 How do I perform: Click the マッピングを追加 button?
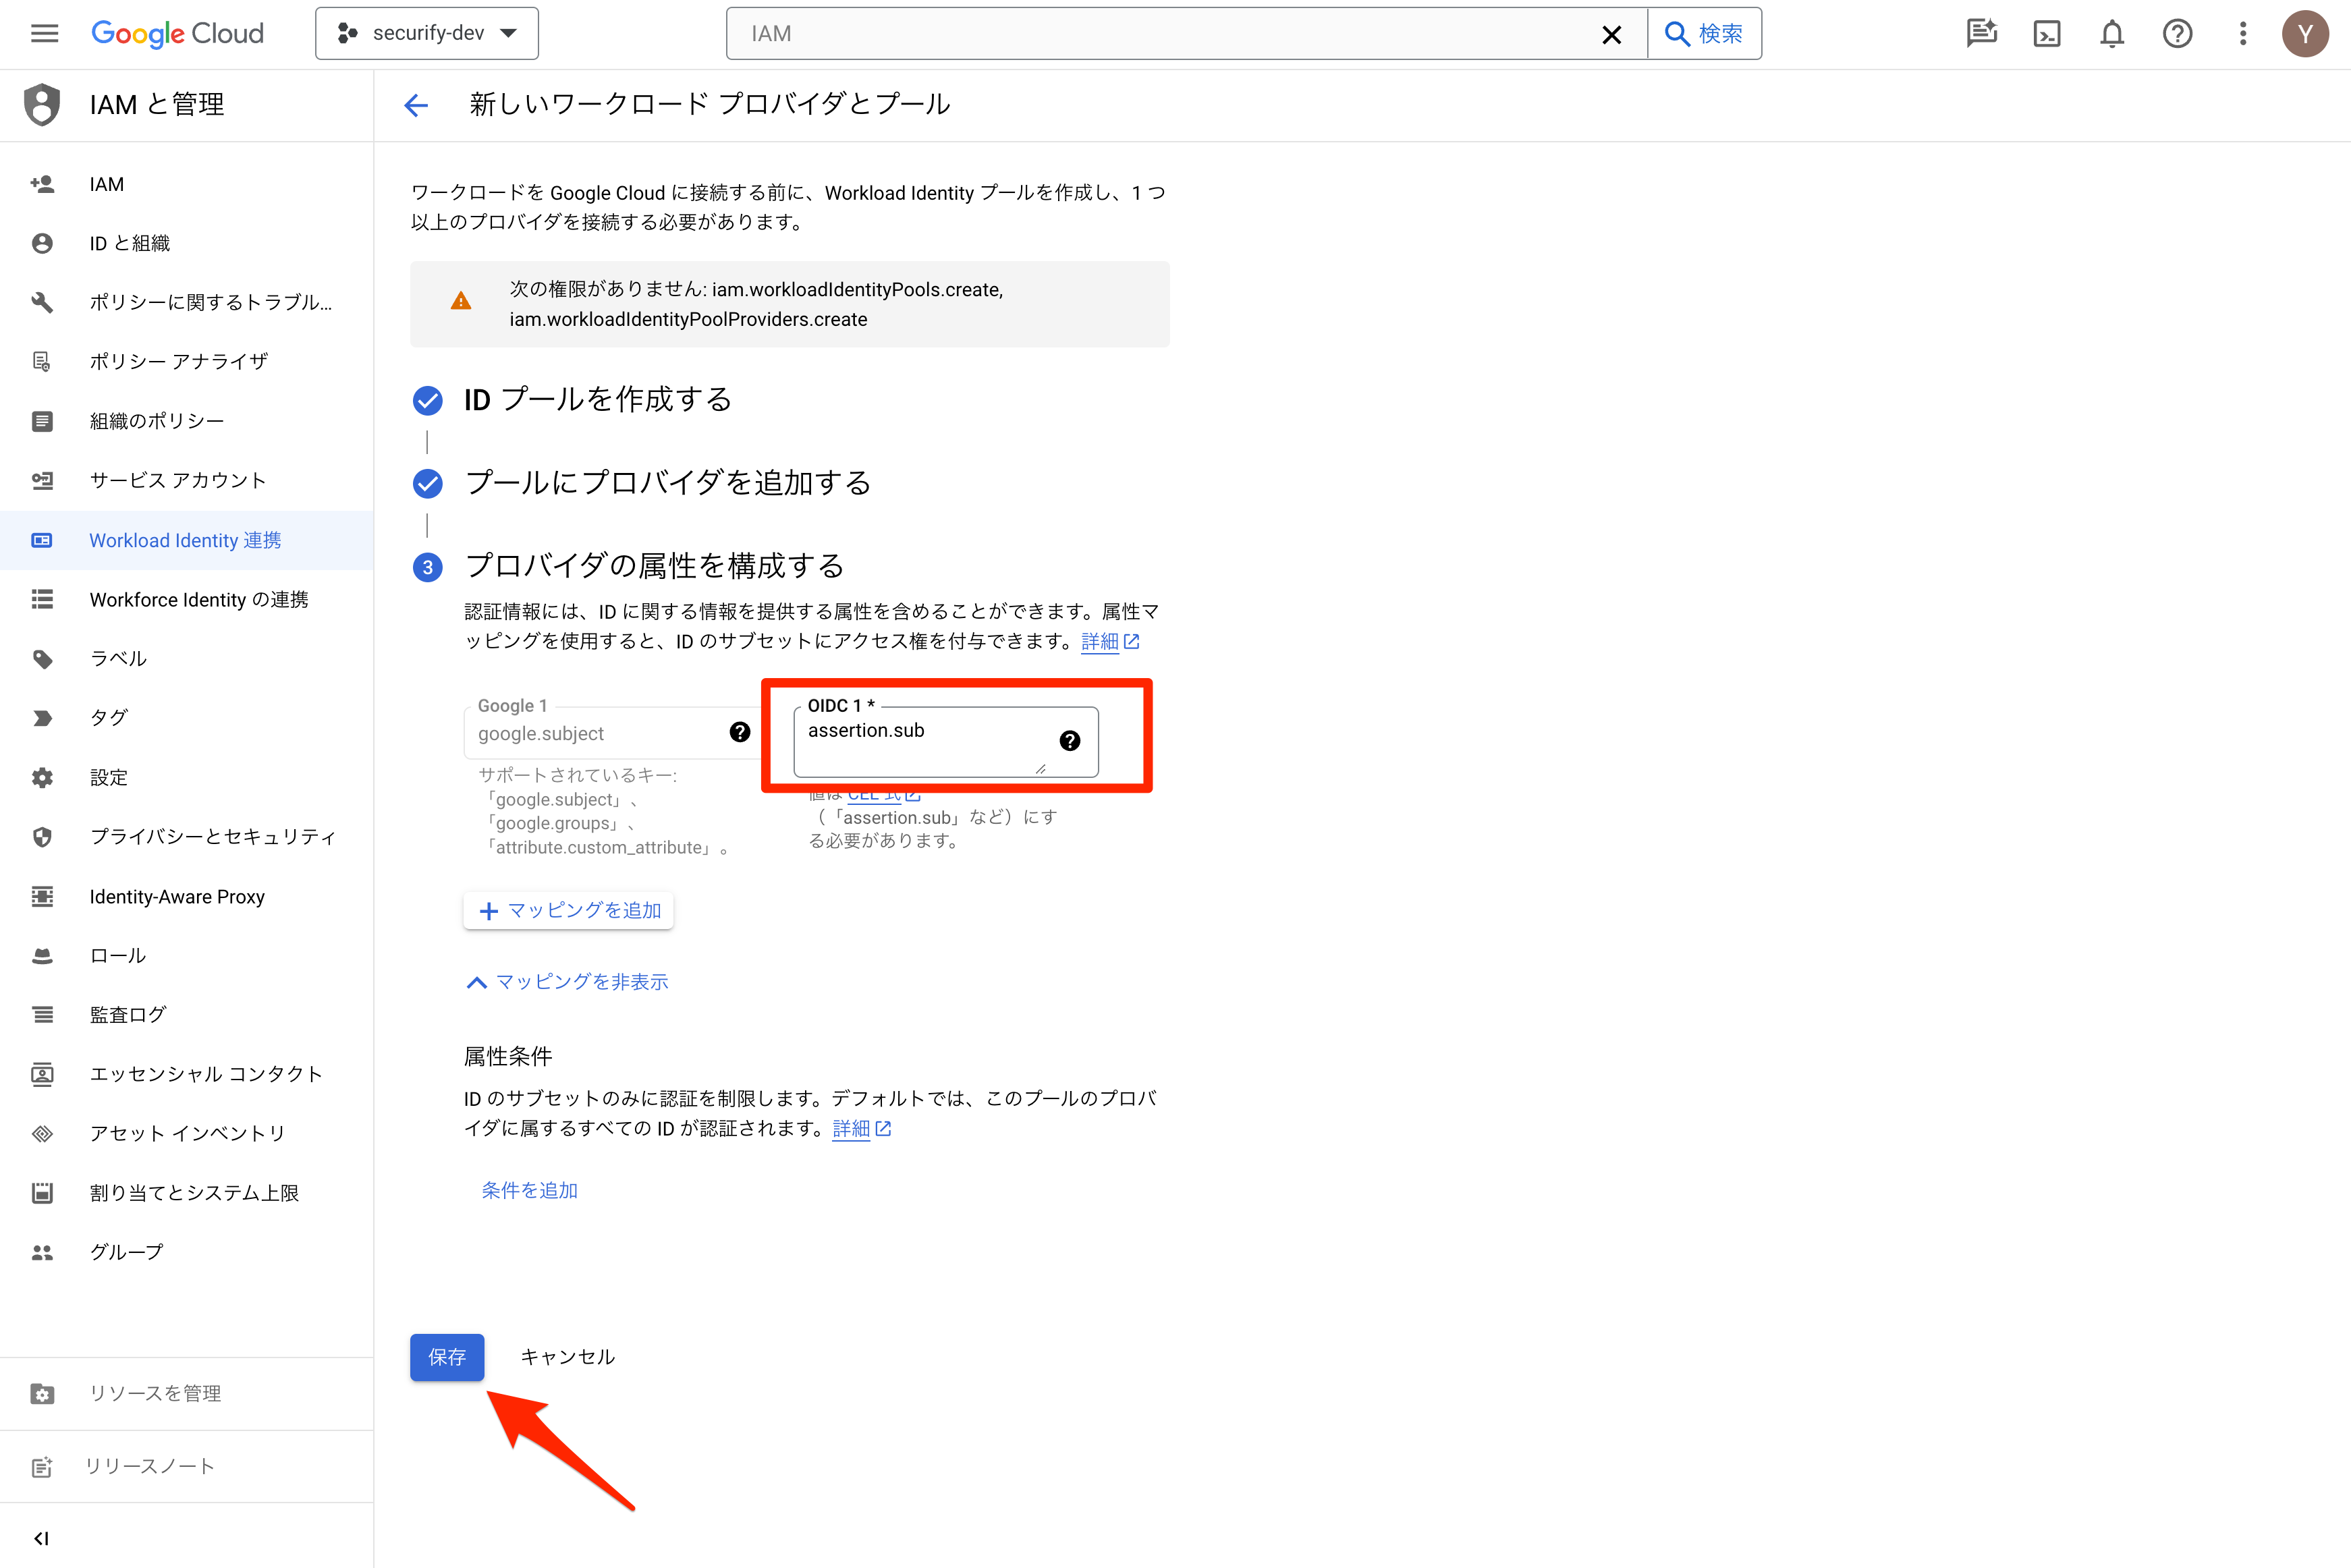[569, 911]
